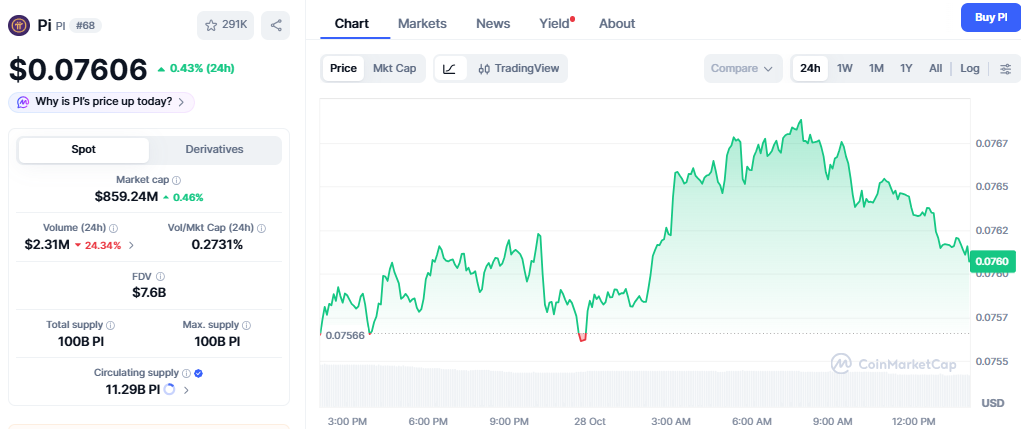This screenshot has height=429, width=1021.
Task: Open the share icon button
Action: [275, 25]
